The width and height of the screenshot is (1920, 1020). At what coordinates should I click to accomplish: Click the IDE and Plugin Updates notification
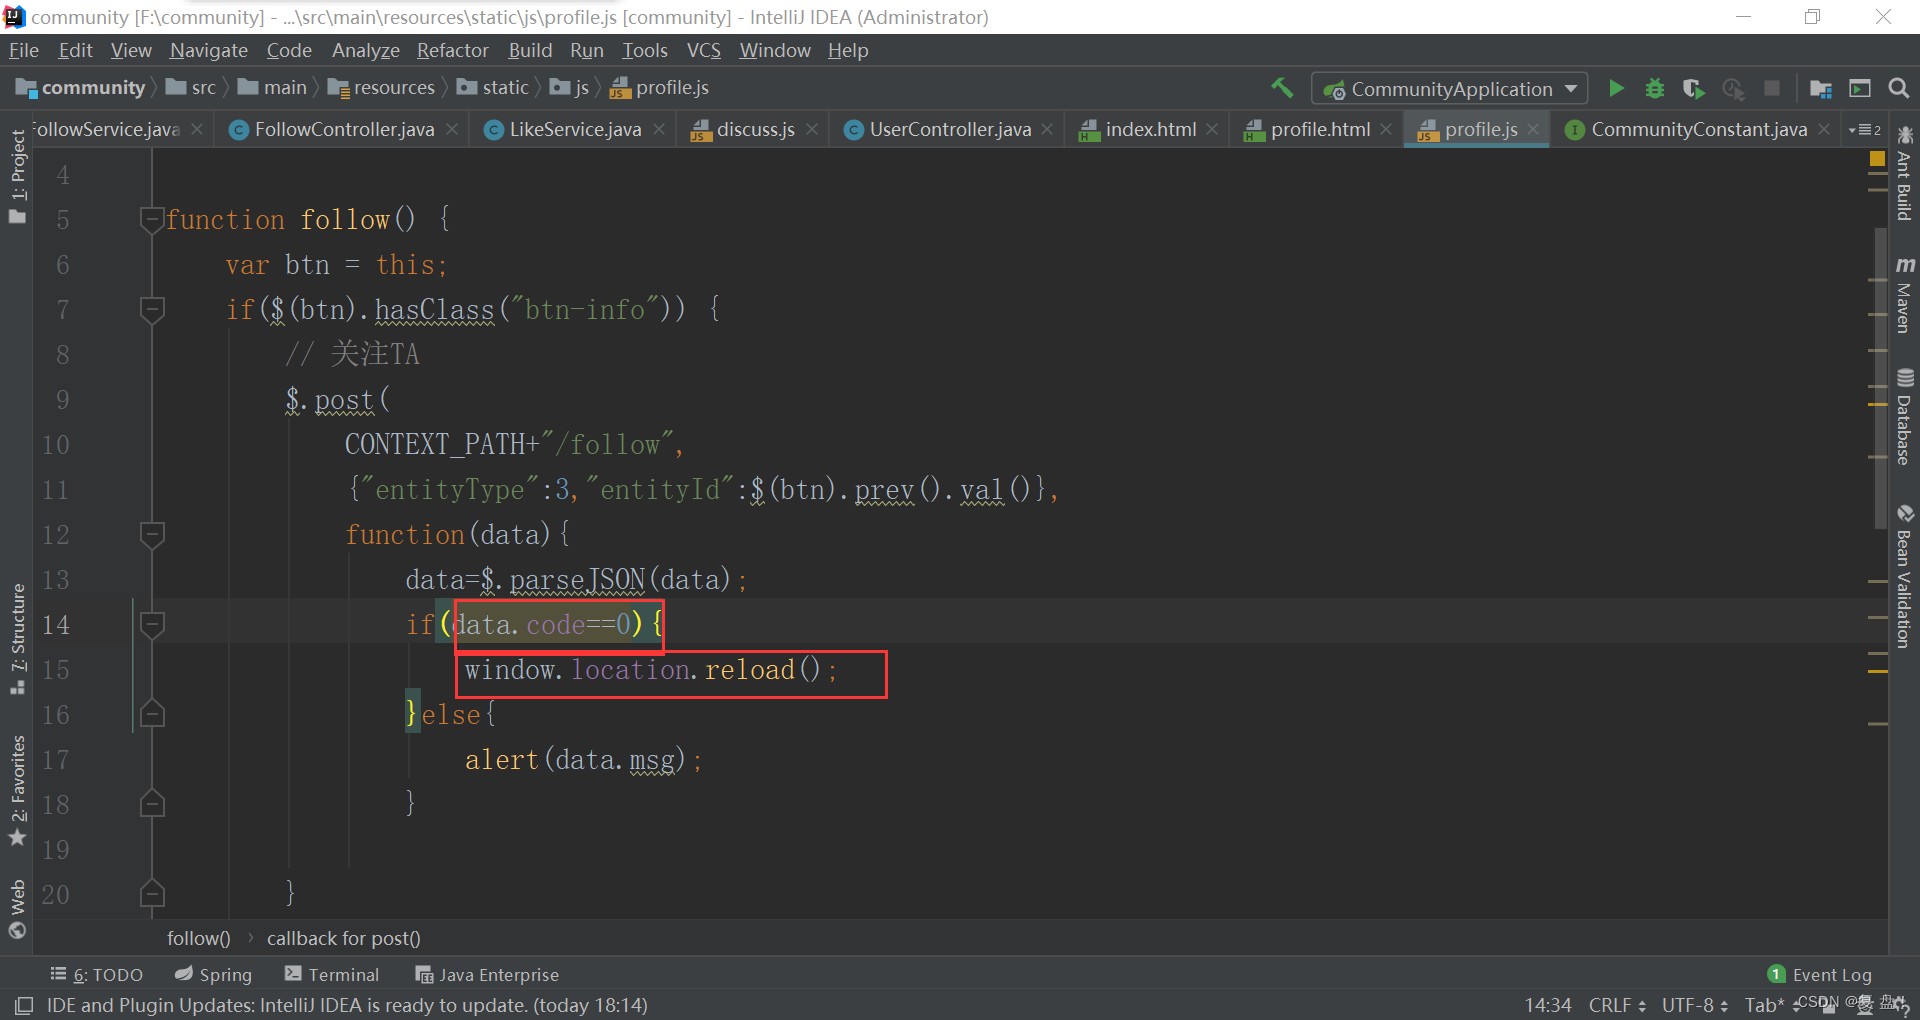[x=347, y=1005]
